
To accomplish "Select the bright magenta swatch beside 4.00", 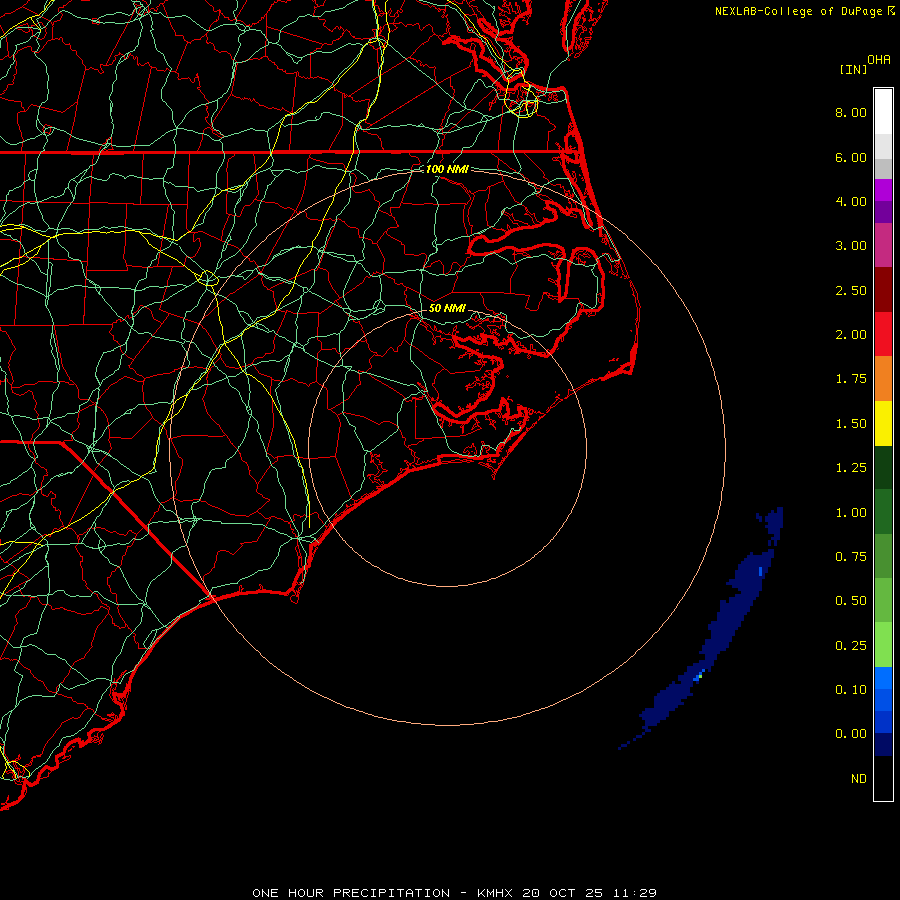I will point(883,190).
